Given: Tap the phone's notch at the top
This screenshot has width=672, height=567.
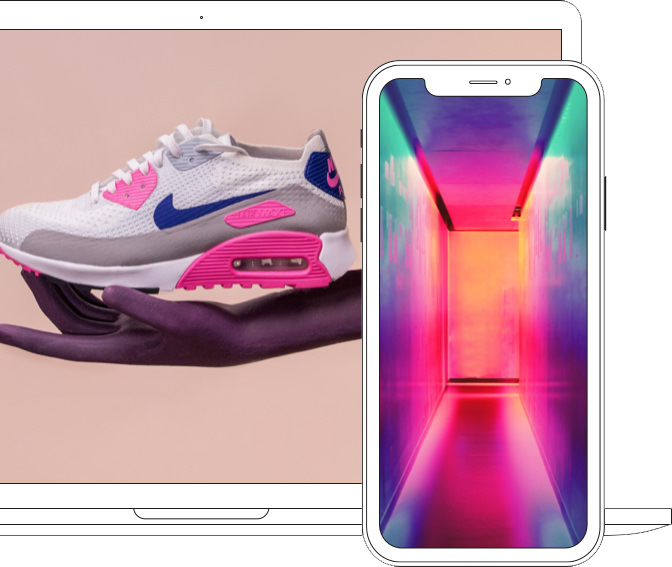Looking at the screenshot, I should pyautogui.click(x=483, y=84).
